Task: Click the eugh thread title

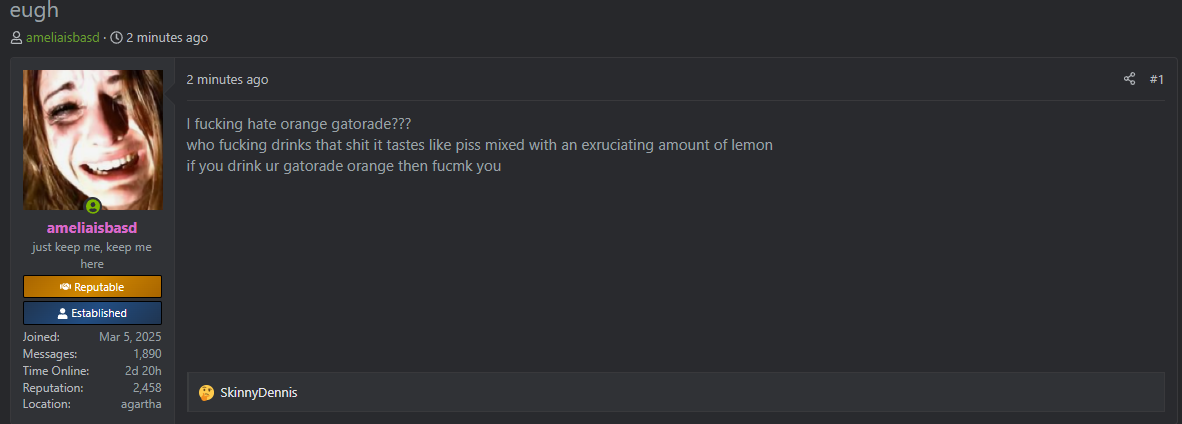Action: click(33, 9)
